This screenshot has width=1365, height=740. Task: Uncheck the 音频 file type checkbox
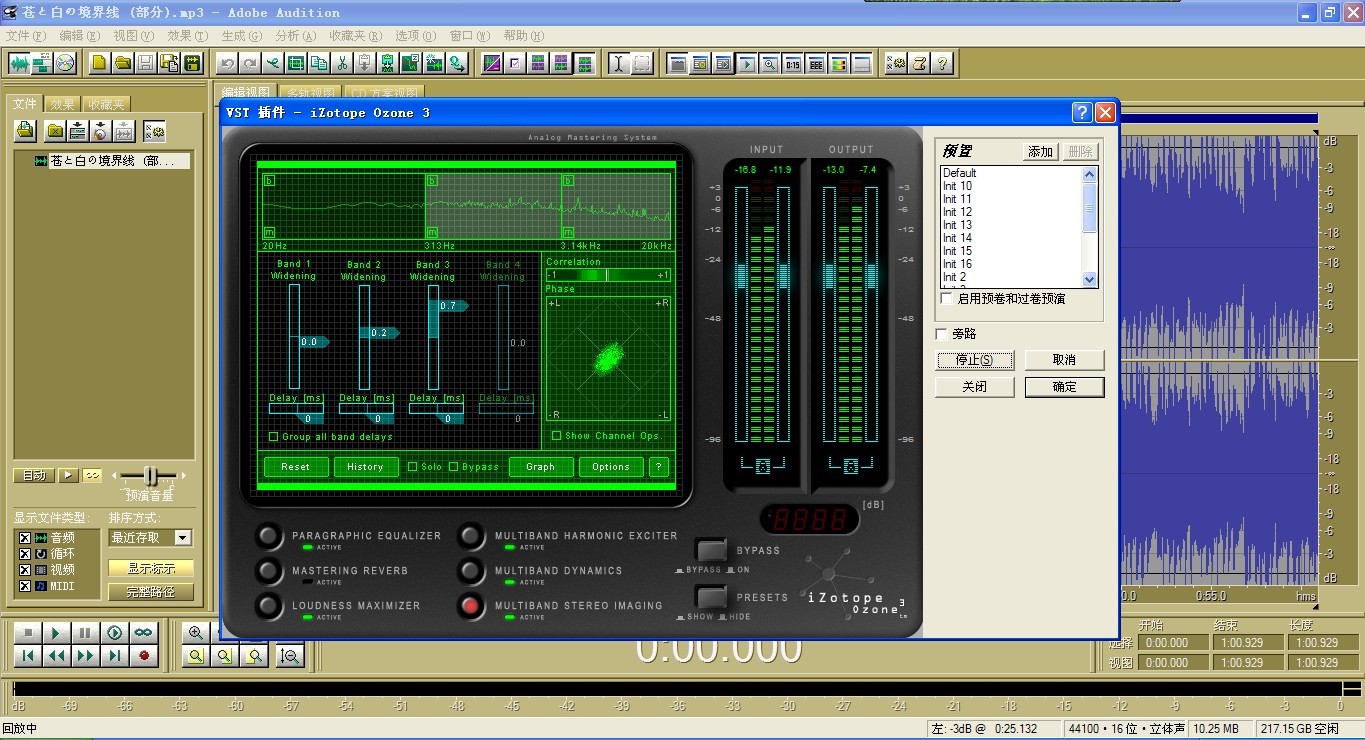click(x=25, y=538)
